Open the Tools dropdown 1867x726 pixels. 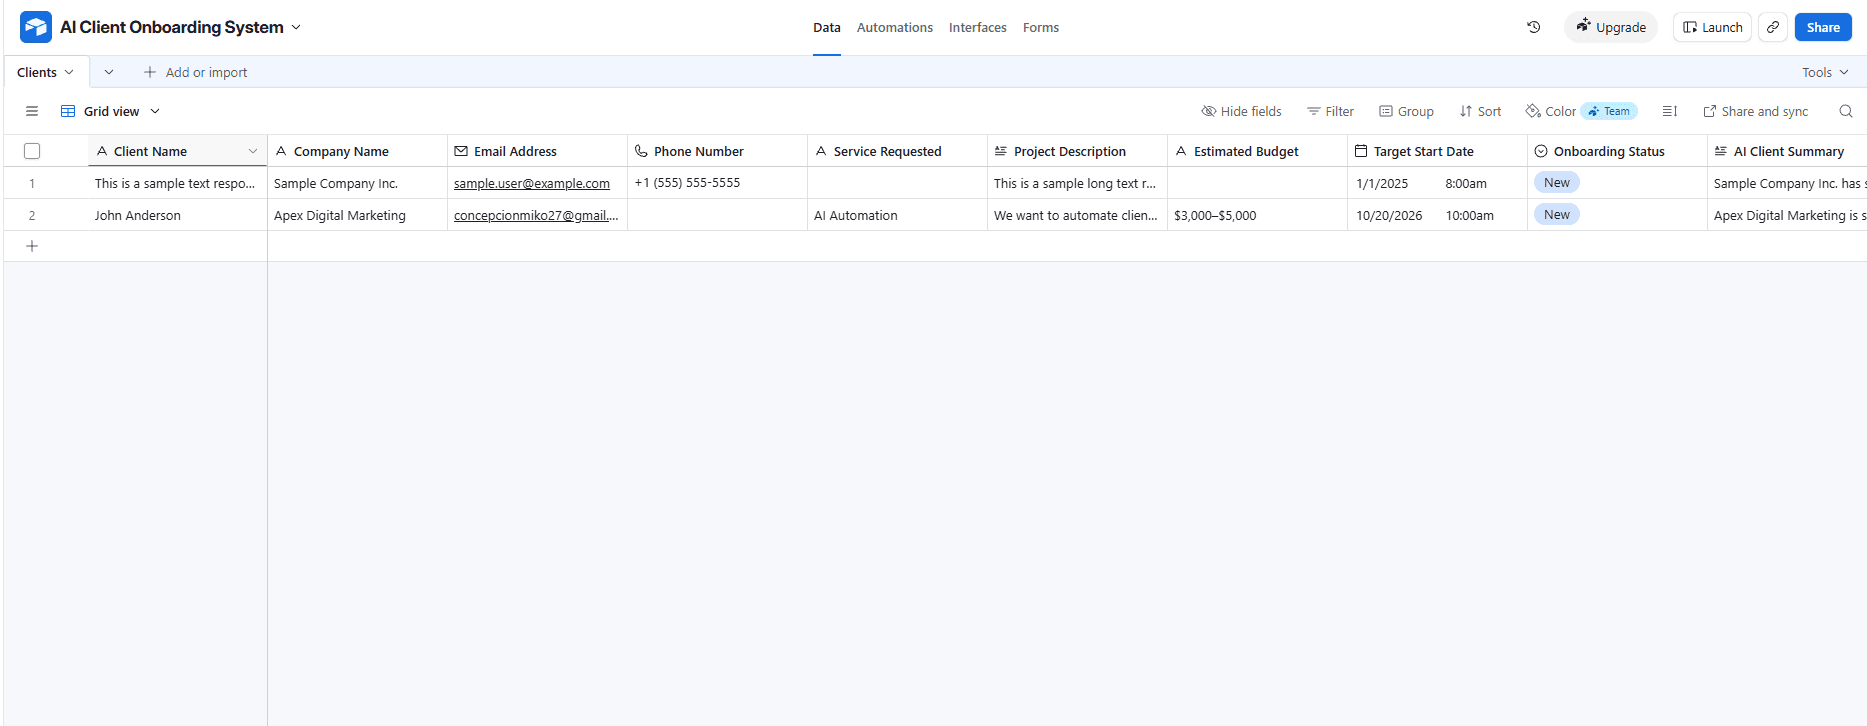click(x=1825, y=72)
